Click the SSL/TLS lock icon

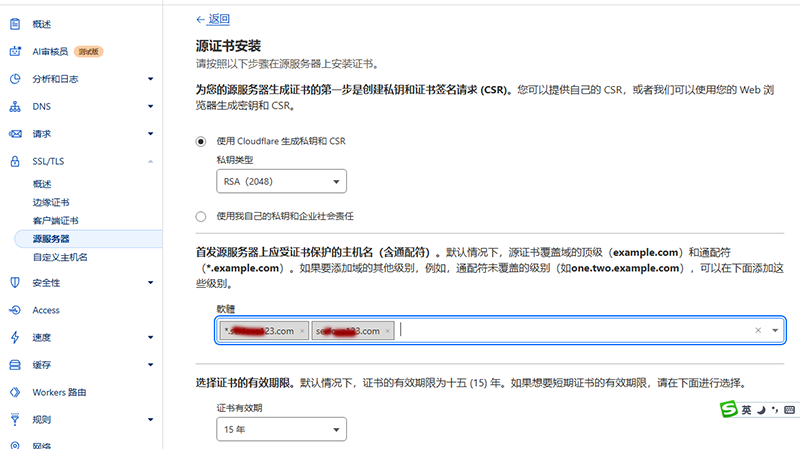coord(15,161)
